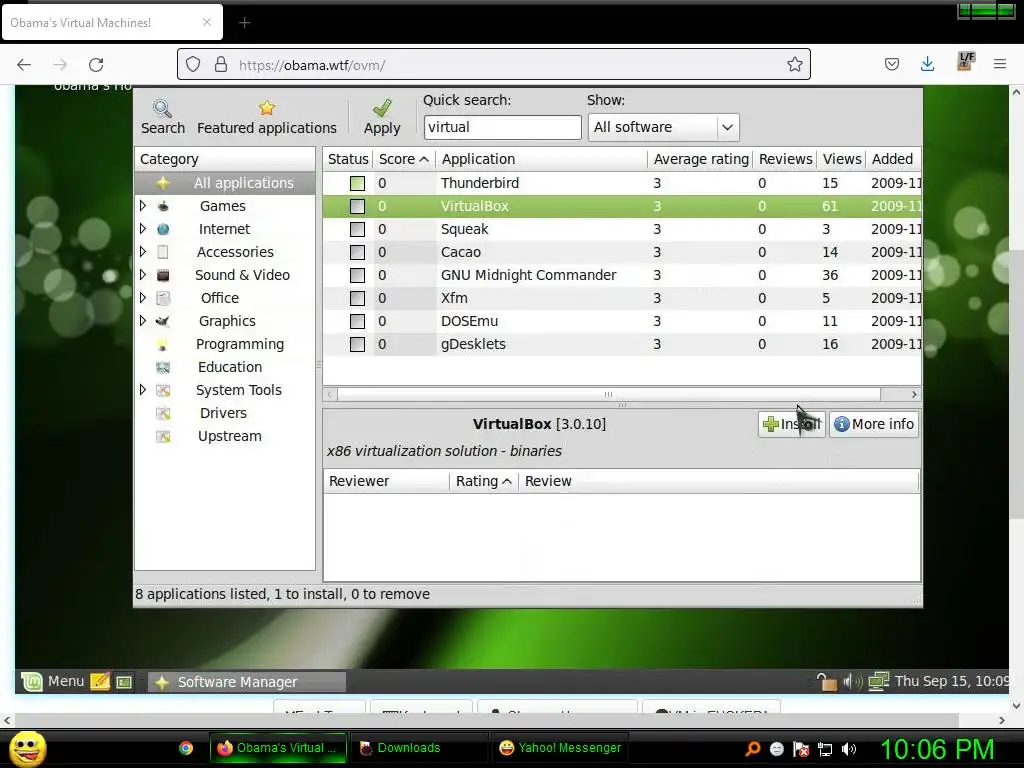
Task: Click the Install button for VirtualBox
Action: [x=792, y=424]
